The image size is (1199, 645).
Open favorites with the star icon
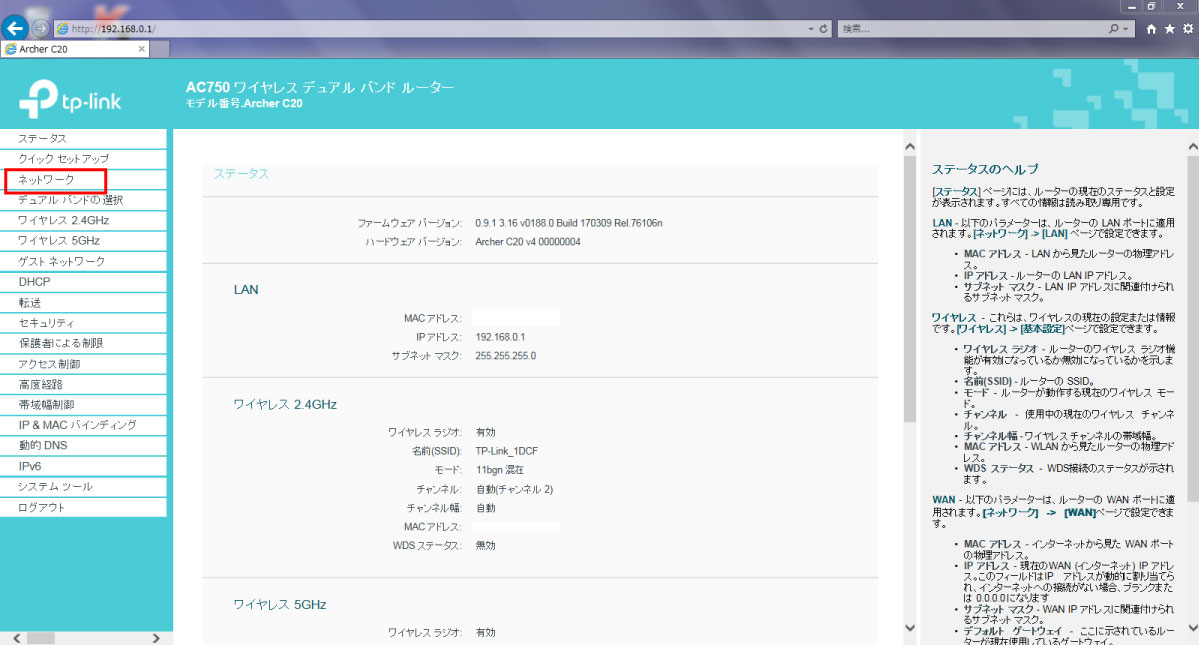tap(1169, 29)
